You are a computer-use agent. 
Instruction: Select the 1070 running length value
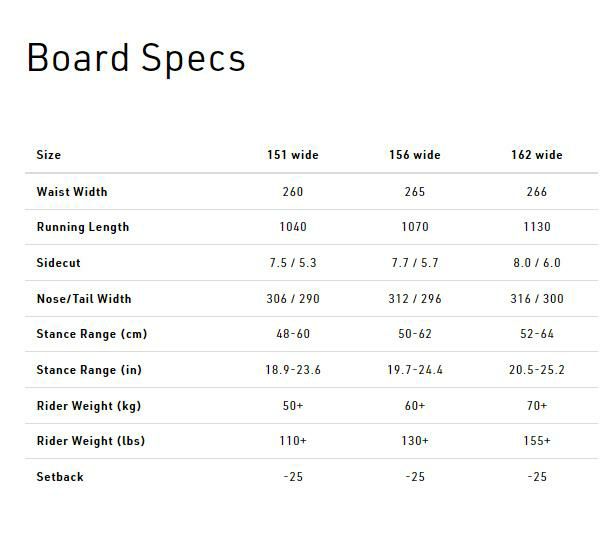click(415, 227)
